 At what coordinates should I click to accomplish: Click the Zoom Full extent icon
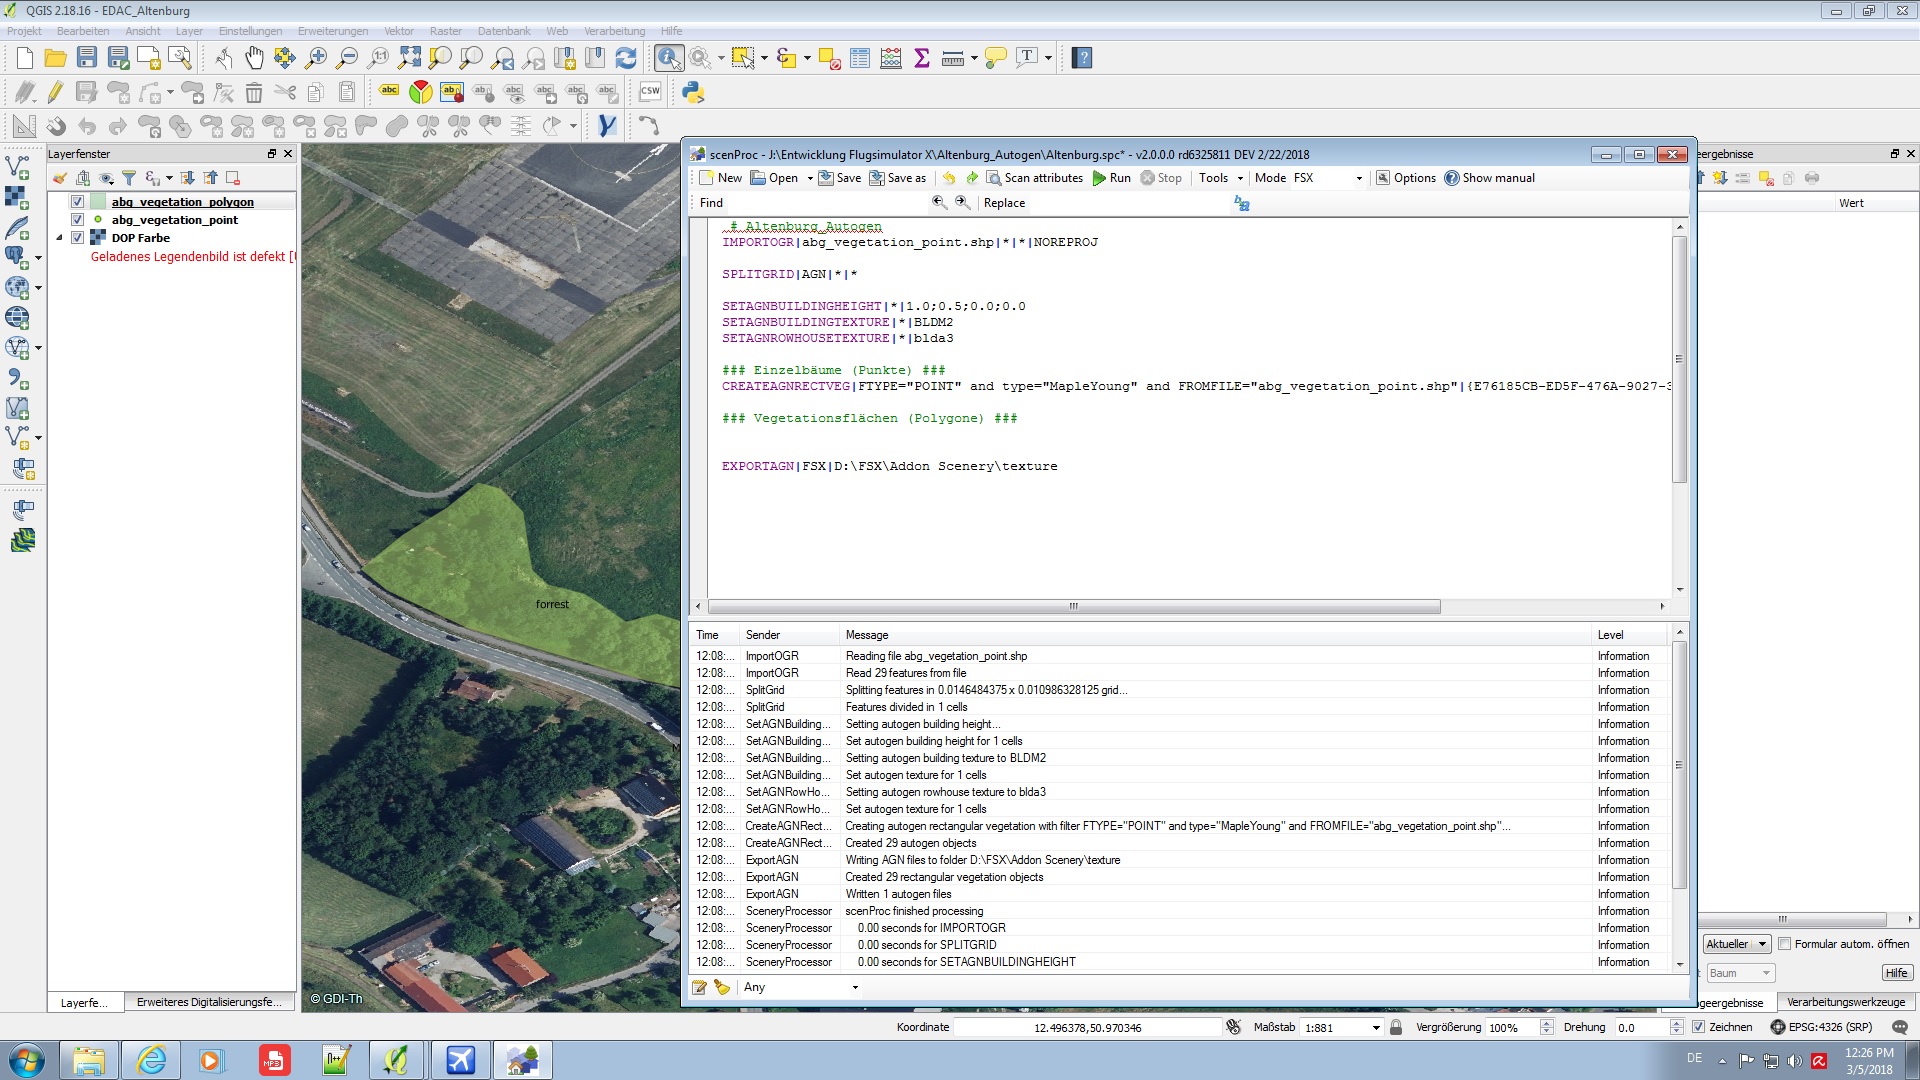(x=409, y=58)
